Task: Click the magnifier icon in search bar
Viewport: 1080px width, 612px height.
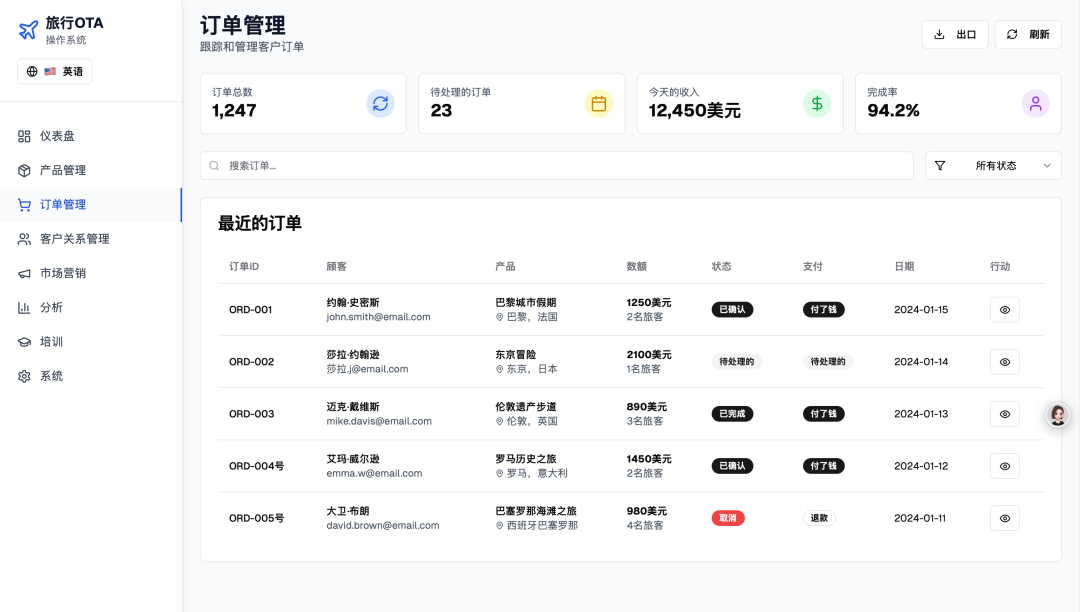Action: click(215, 166)
